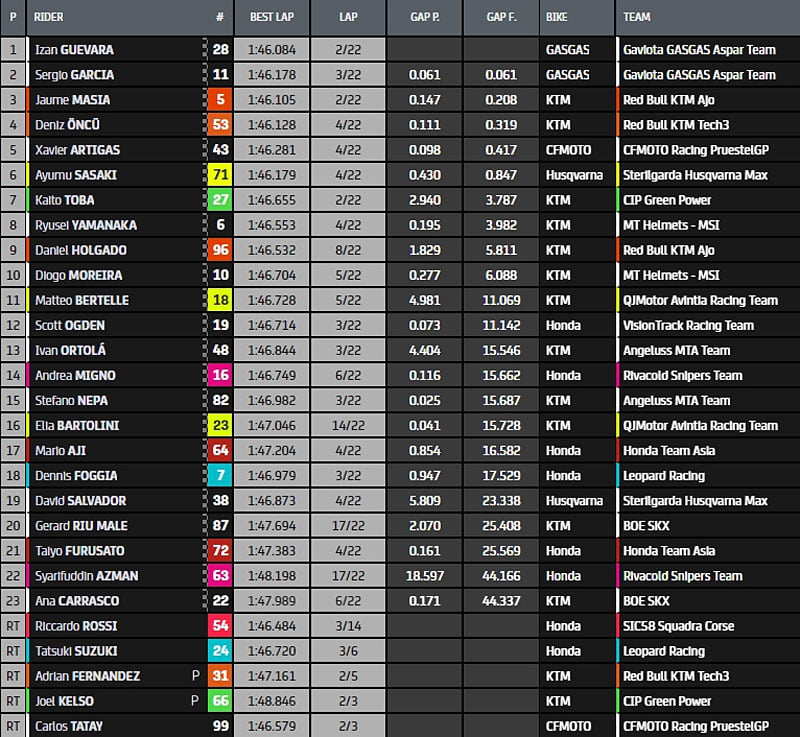Click the P marker beside Joel KELSO
The image size is (800, 737).
click(196, 701)
